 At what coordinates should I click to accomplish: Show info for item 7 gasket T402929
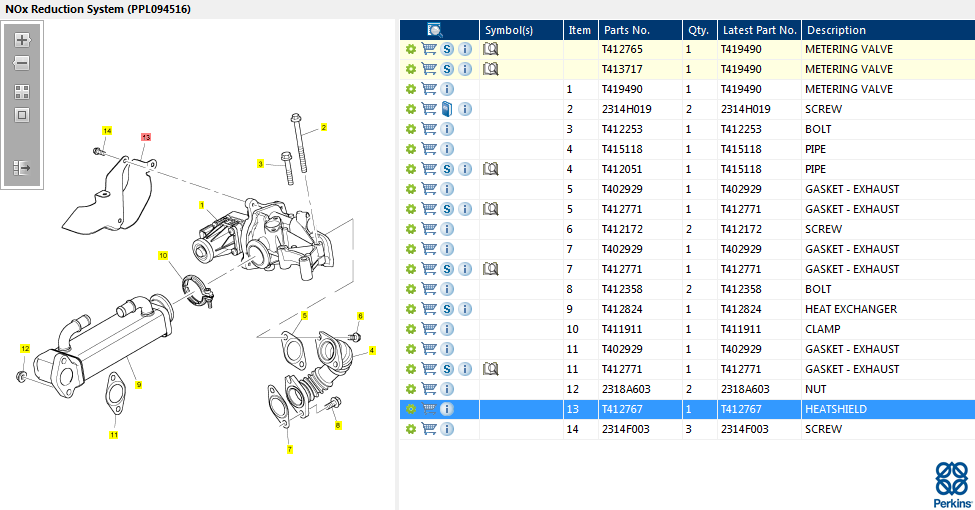point(447,249)
